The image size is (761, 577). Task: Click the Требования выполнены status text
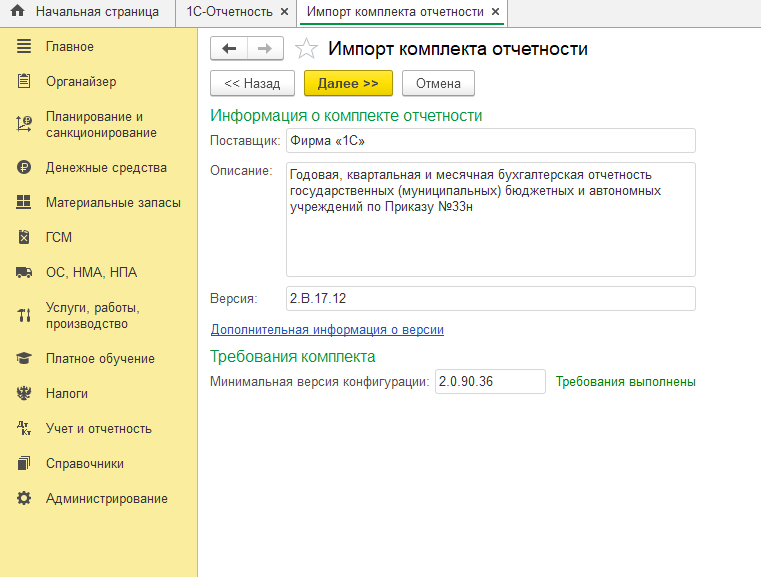click(x=626, y=382)
